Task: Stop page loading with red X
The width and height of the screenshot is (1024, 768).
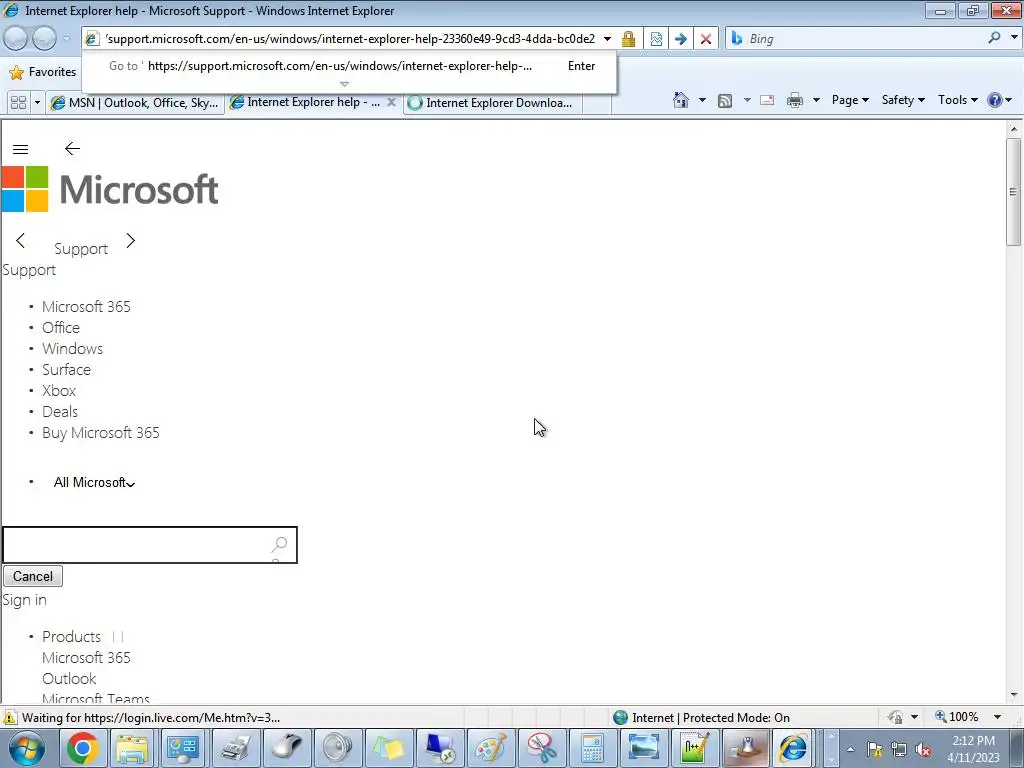Action: point(706,39)
